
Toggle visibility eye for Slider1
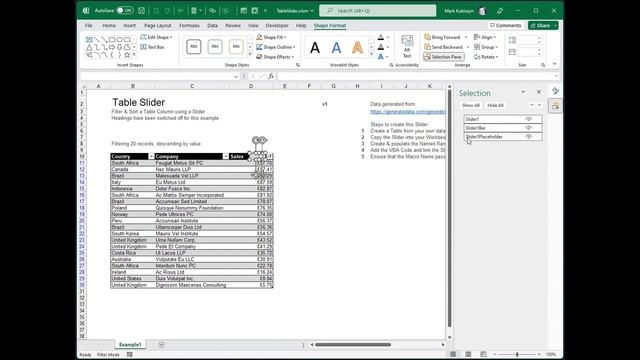pos(529,119)
